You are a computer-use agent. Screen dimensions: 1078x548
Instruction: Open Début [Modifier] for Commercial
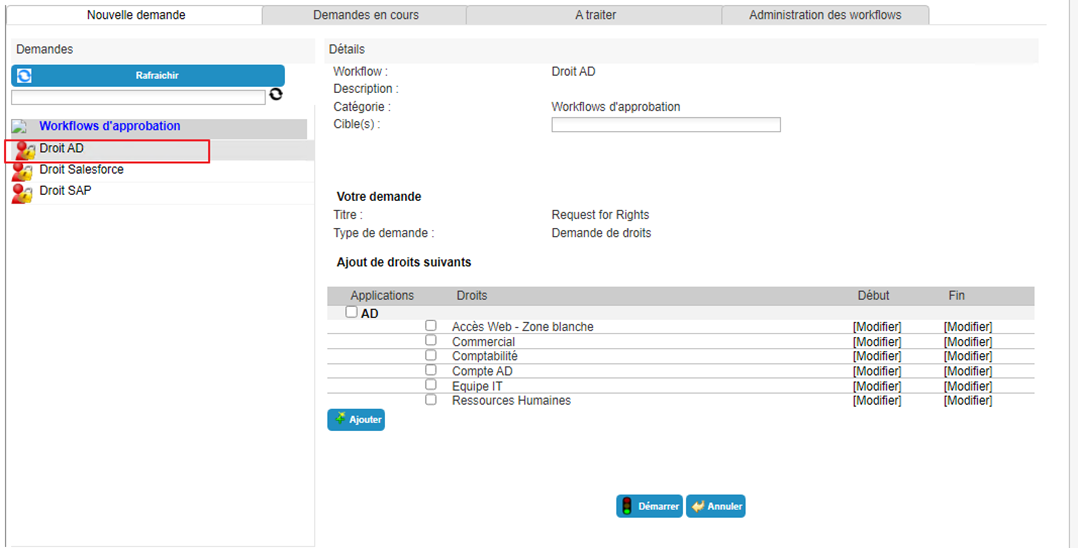pyautogui.click(x=877, y=342)
